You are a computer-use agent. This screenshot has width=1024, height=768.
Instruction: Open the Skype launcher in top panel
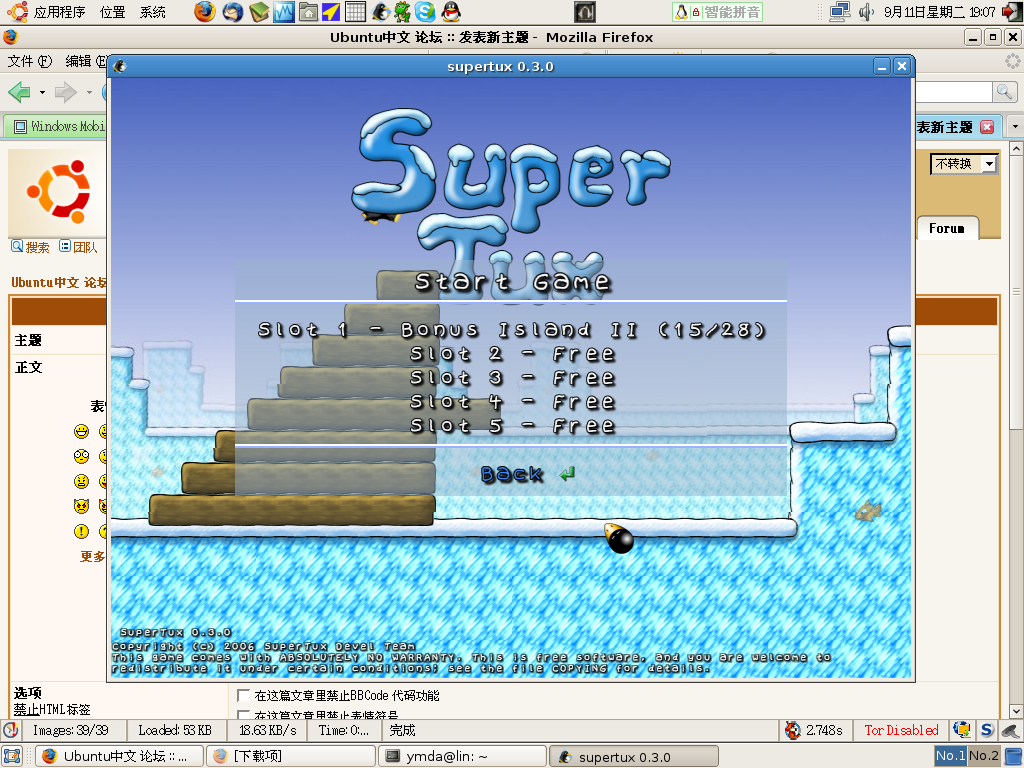(x=425, y=12)
